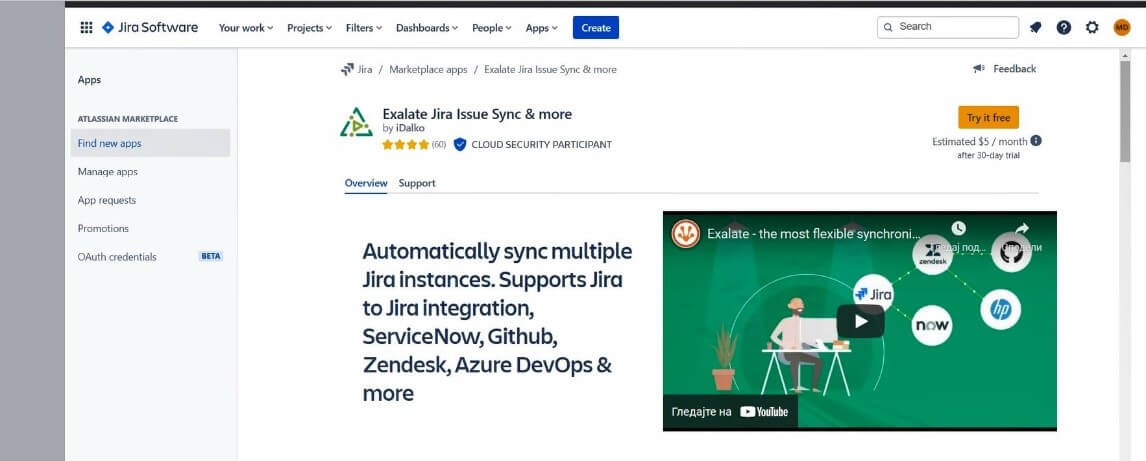Click the ATLASSIAN MARKETPLACE heading
The image size is (1146, 461).
(128, 119)
